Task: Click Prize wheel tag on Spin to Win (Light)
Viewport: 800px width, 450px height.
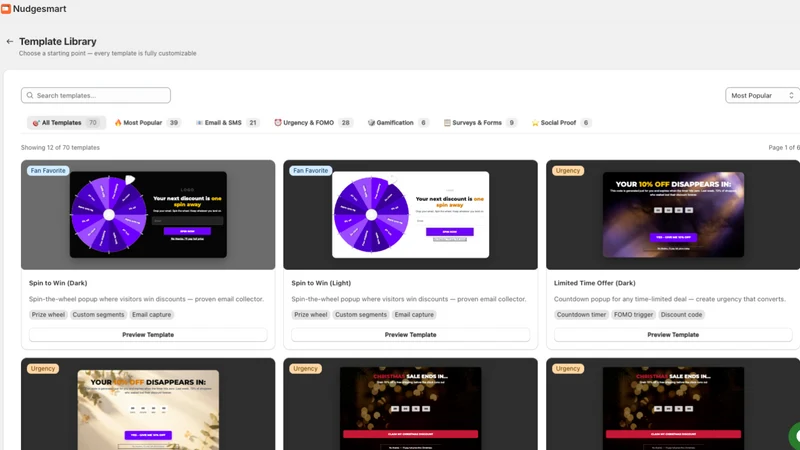Action: 311,315
